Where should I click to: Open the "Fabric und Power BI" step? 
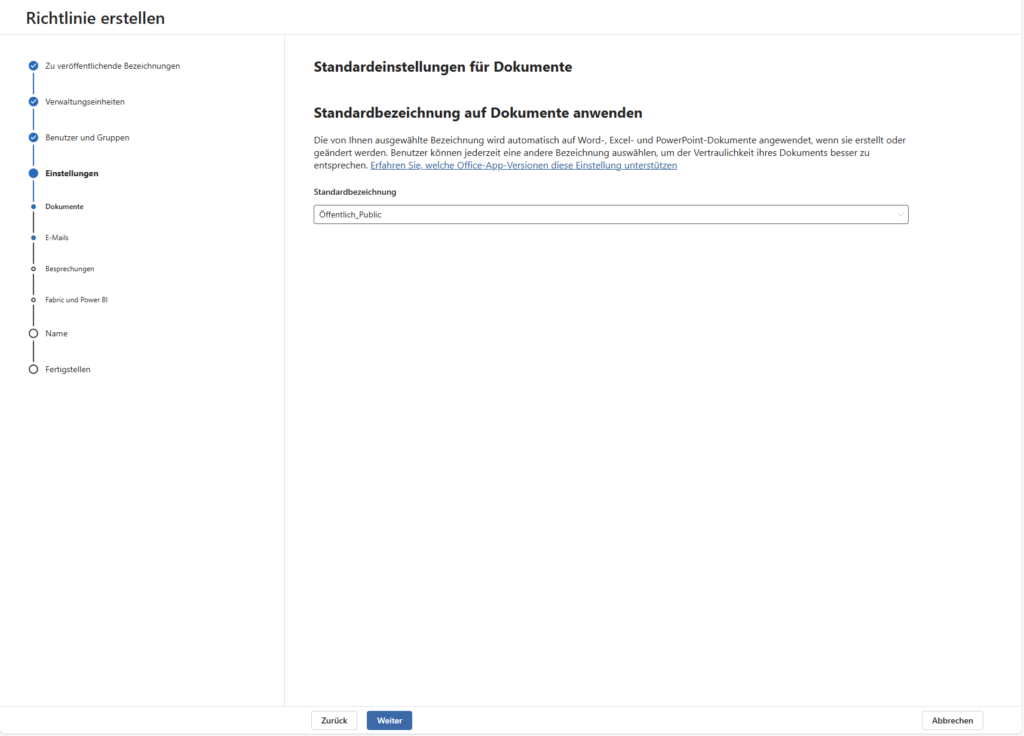click(76, 299)
